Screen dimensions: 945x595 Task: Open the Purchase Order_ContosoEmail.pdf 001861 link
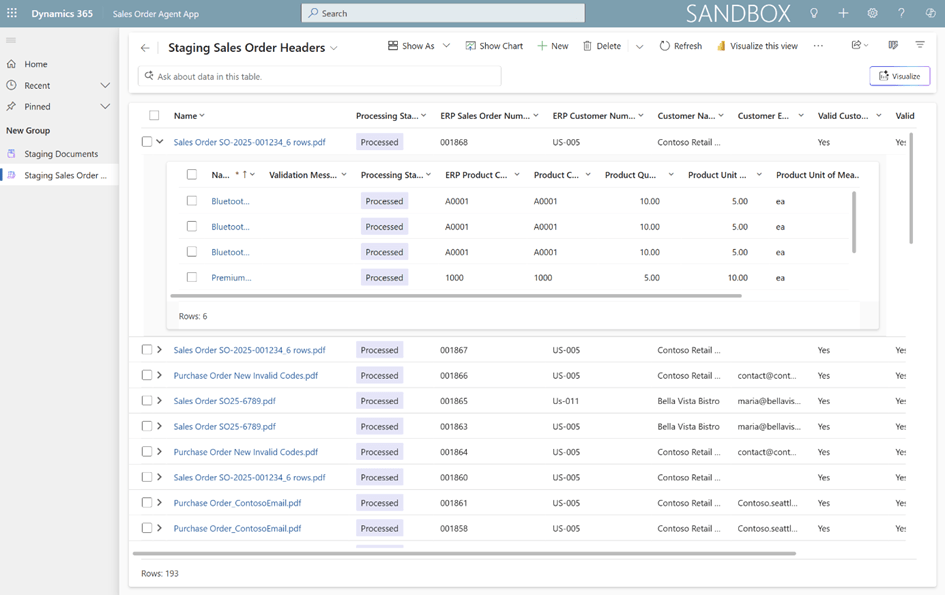237,503
